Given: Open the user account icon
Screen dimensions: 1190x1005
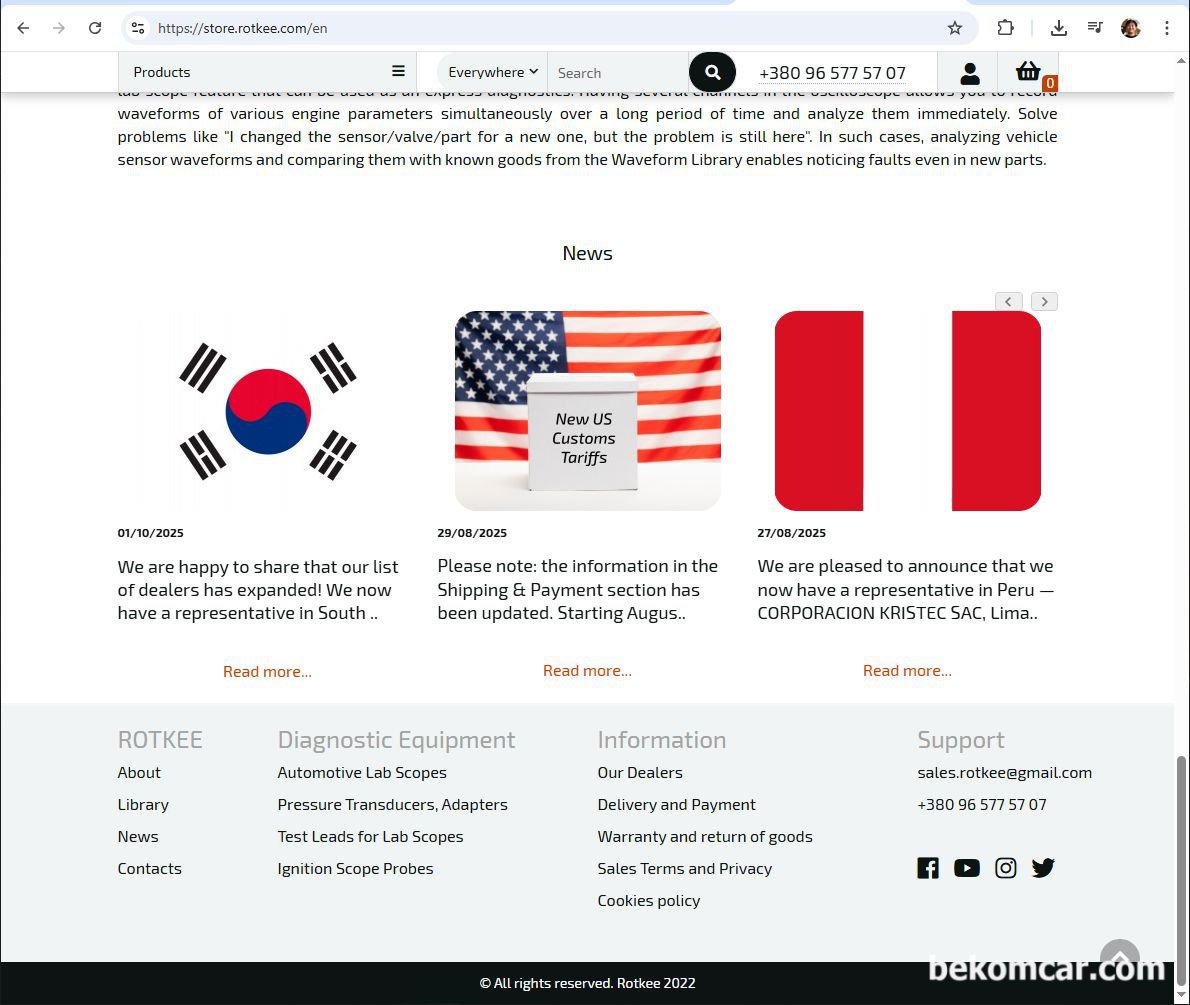Looking at the screenshot, I should coord(969,73).
